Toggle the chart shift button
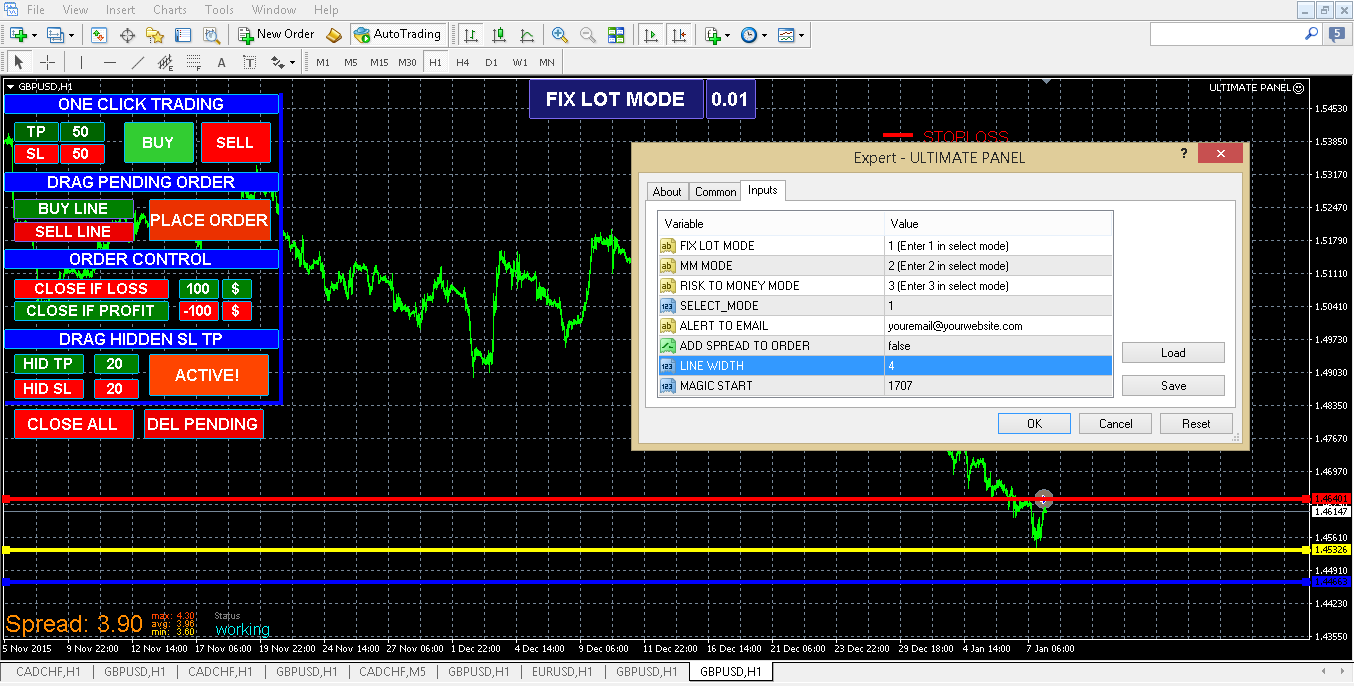The width and height of the screenshot is (1354, 686). coord(680,35)
